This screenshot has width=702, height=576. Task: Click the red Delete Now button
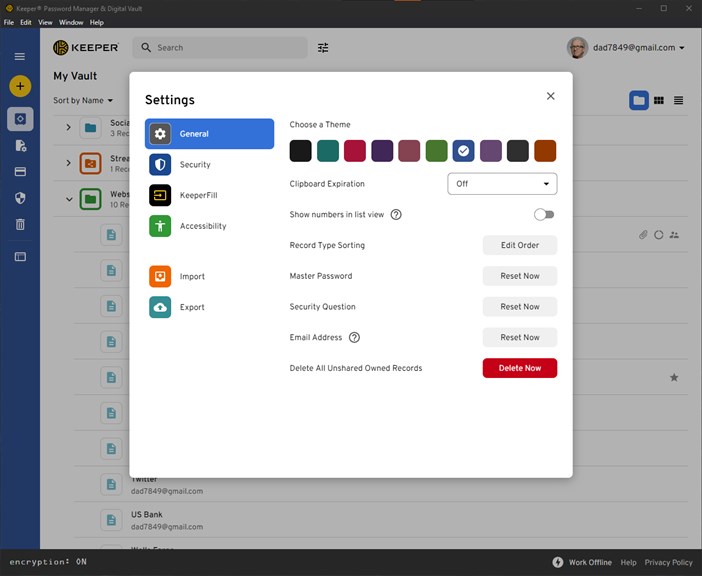click(x=520, y=368)
